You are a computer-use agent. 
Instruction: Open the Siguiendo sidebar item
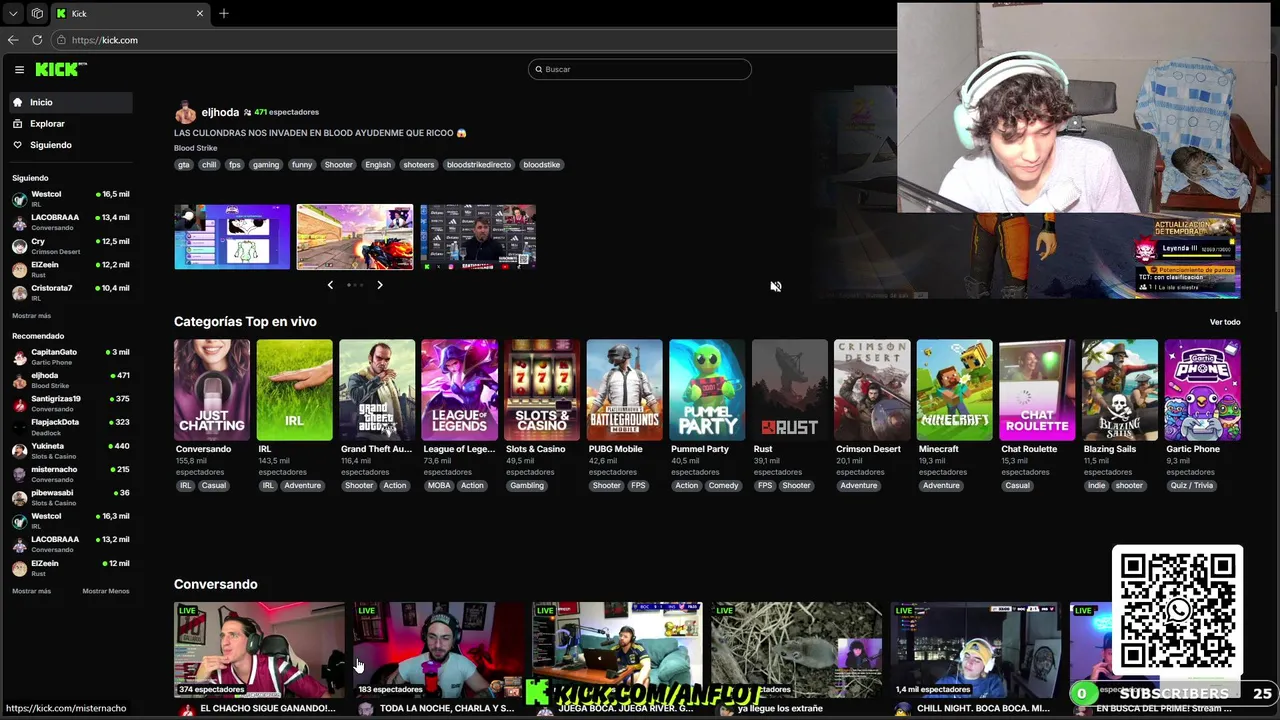(x=70, y=145)
